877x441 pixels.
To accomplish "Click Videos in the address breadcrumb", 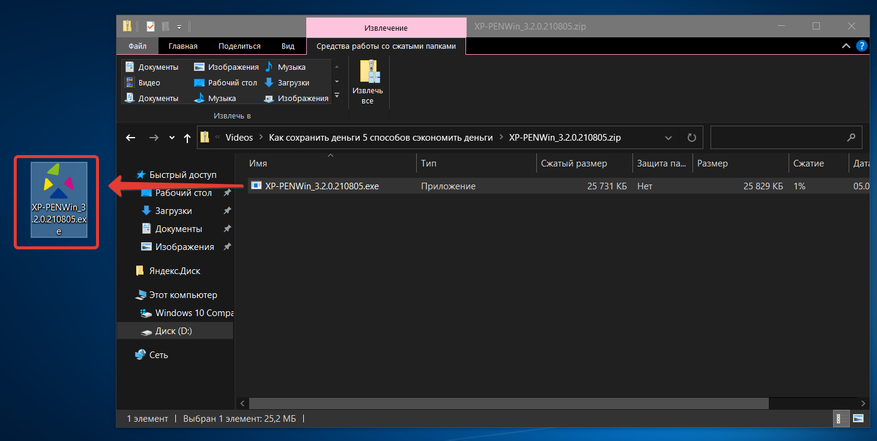I will tap(239, 137).
